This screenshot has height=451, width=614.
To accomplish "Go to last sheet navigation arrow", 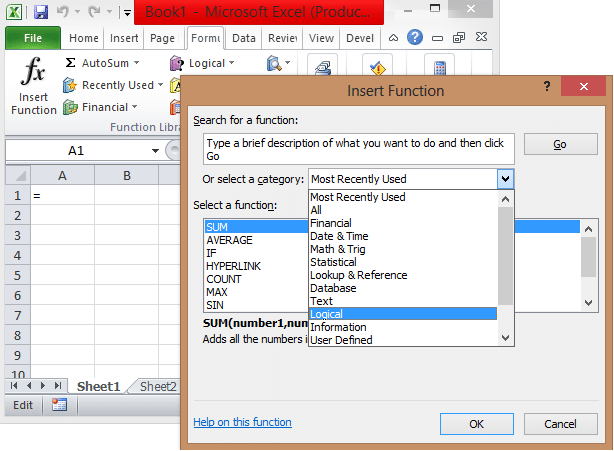I will coord(58,386).
